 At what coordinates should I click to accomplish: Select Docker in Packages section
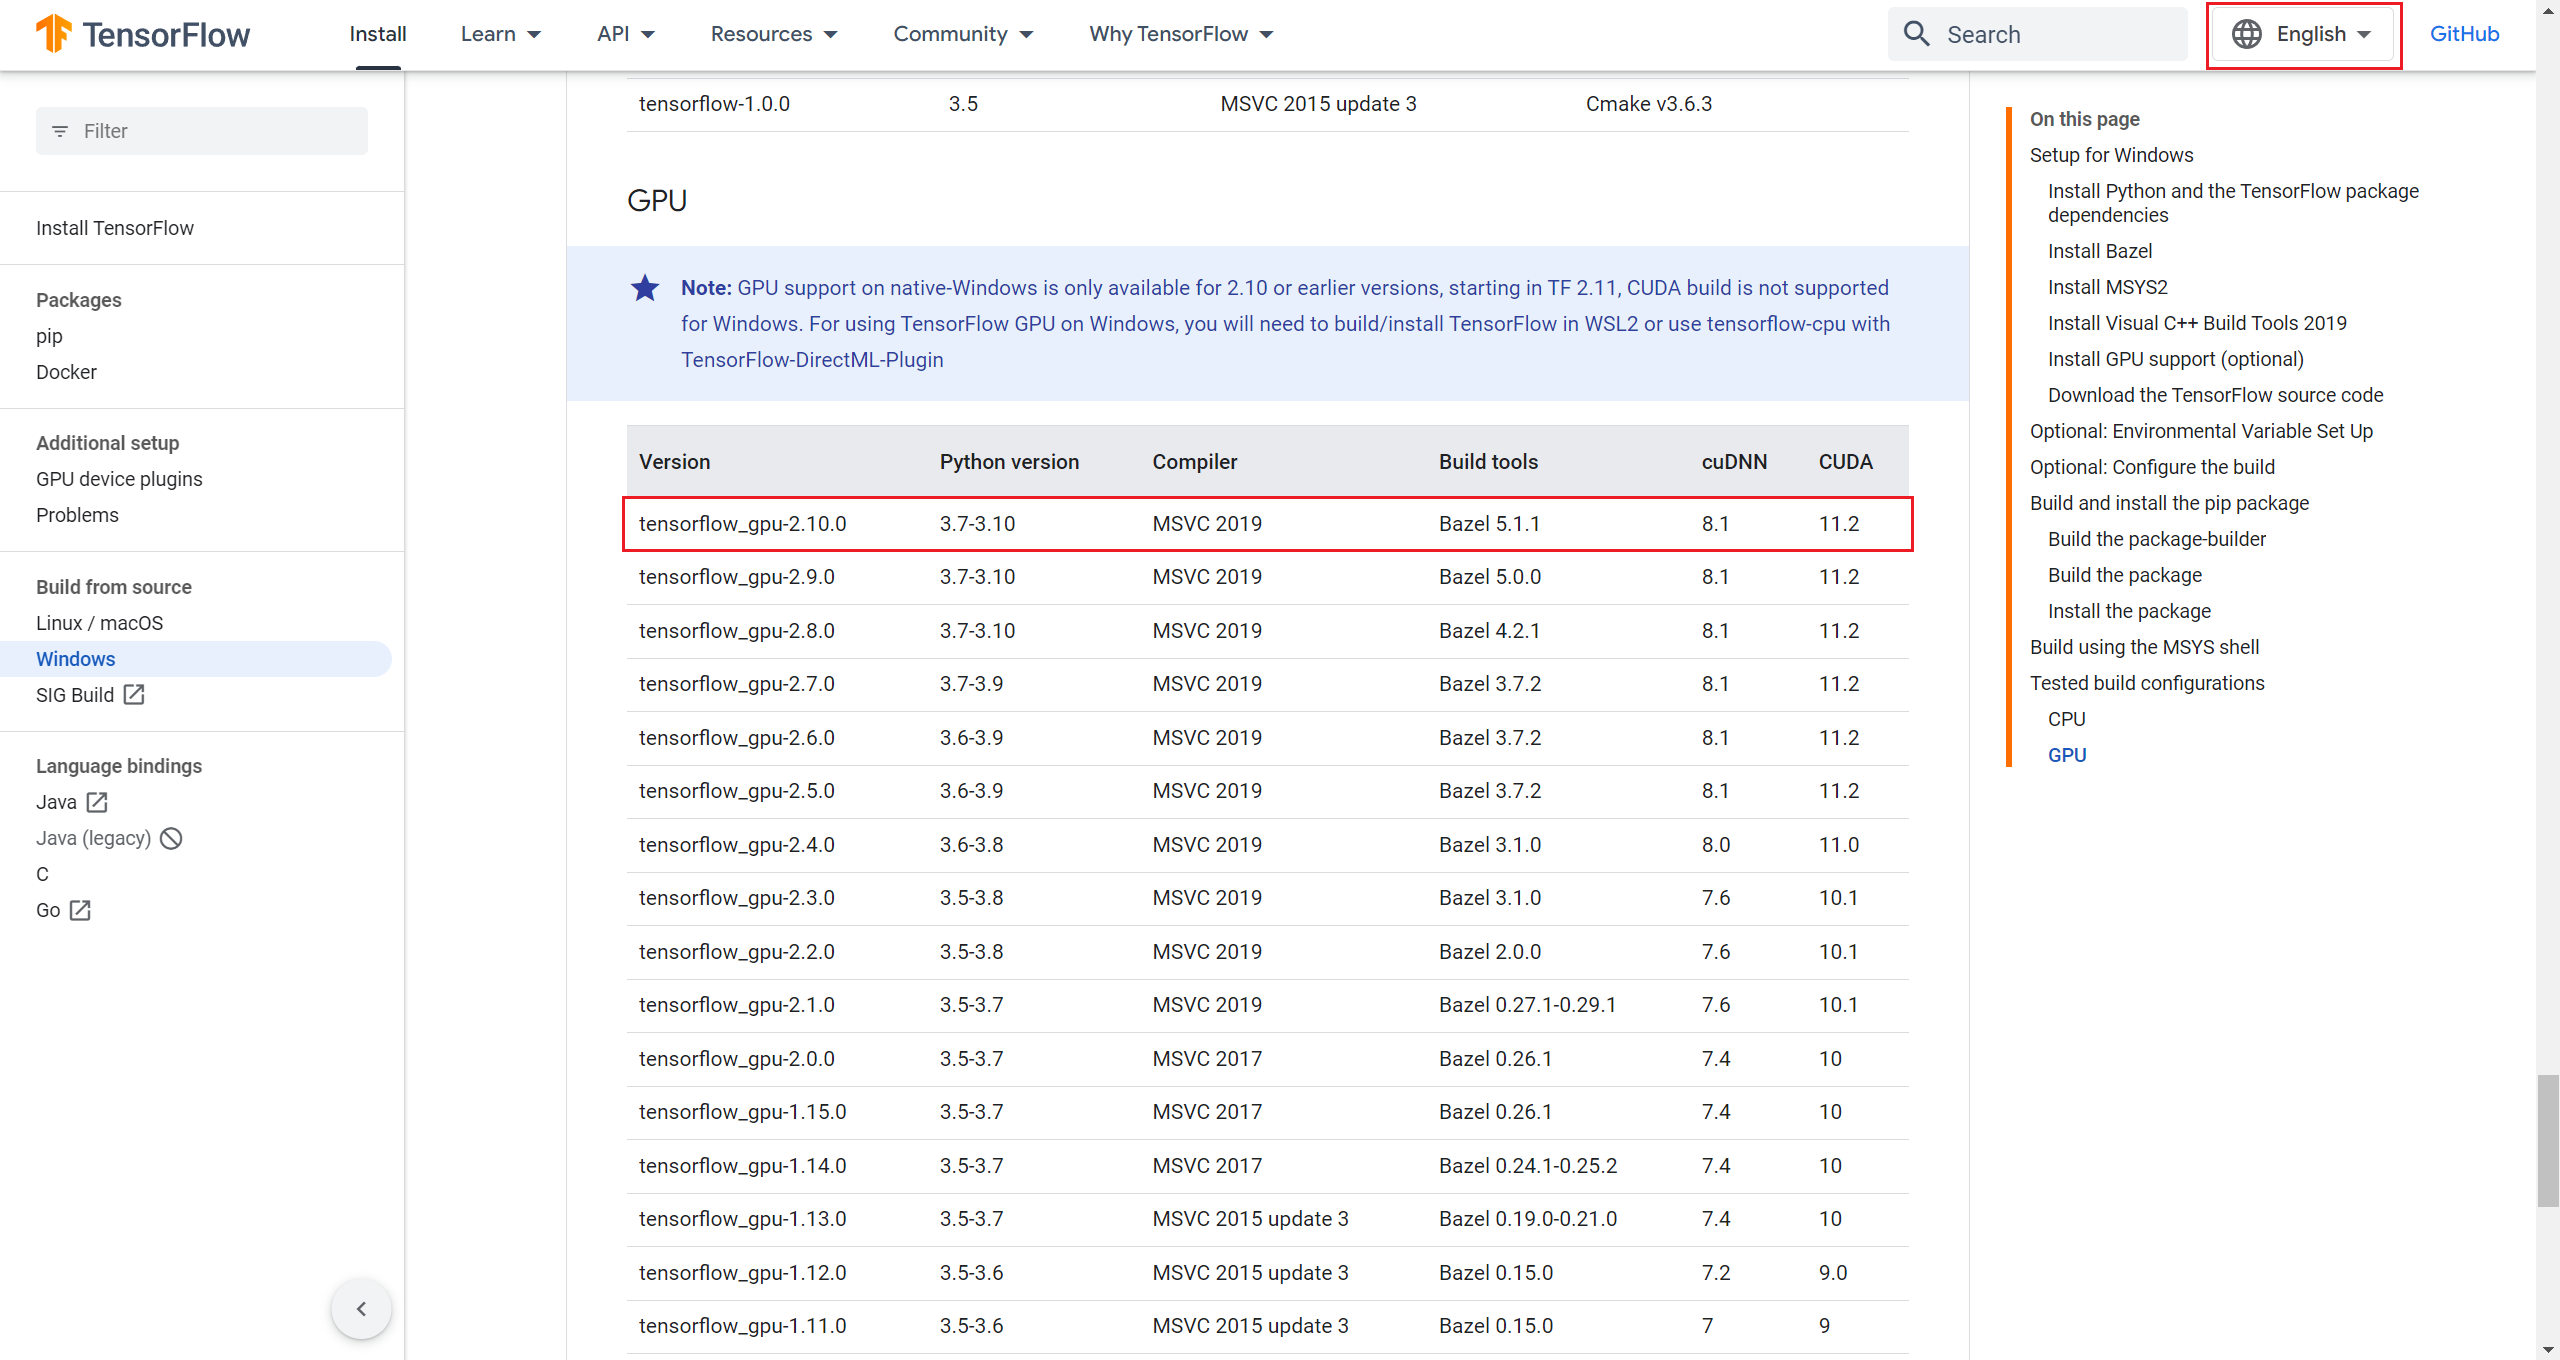point(66,372)
